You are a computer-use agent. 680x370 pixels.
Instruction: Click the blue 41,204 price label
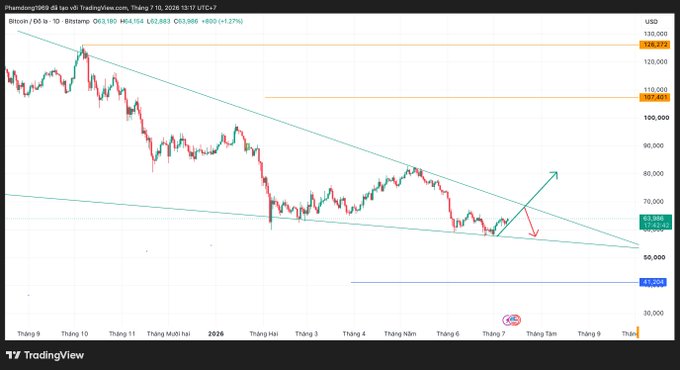click(653, 282)
